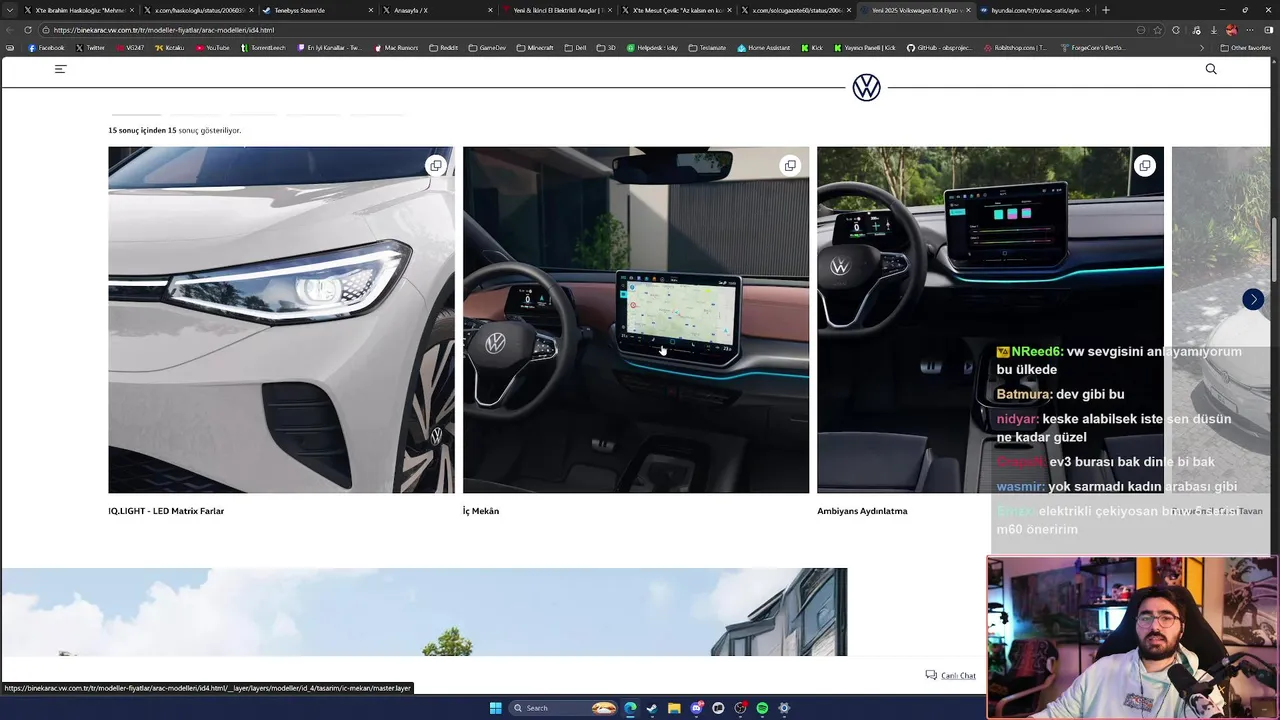Image resolution: width=1280 pixels, height=720 pixels.
Task: Open the Teslamate bookmark
Action: tap(708, 47)
